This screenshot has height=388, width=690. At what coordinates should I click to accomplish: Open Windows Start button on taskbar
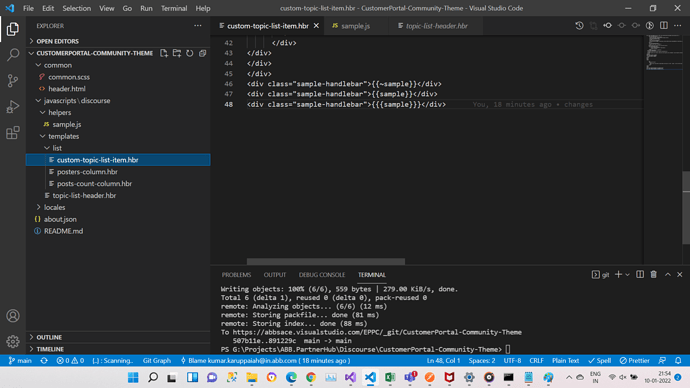coord(133,377)
